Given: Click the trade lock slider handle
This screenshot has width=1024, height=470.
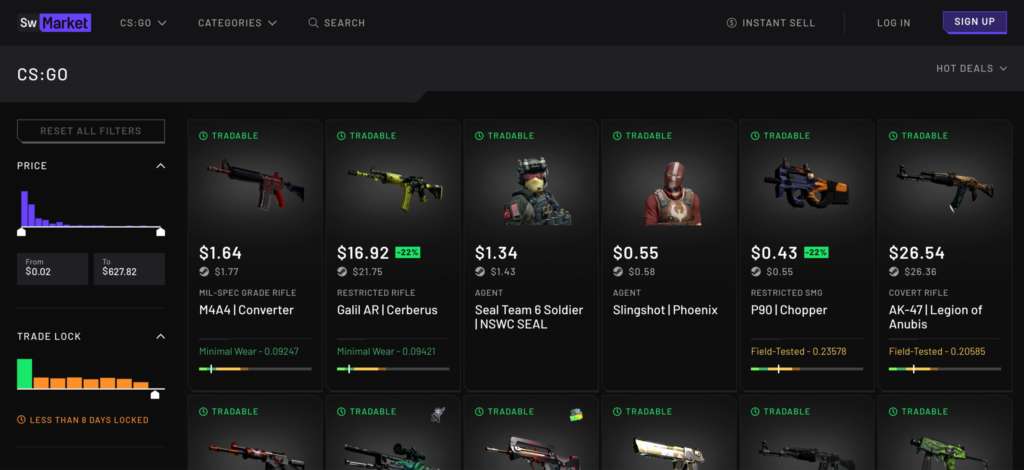Looking at the screenshot, I should 155,394.
